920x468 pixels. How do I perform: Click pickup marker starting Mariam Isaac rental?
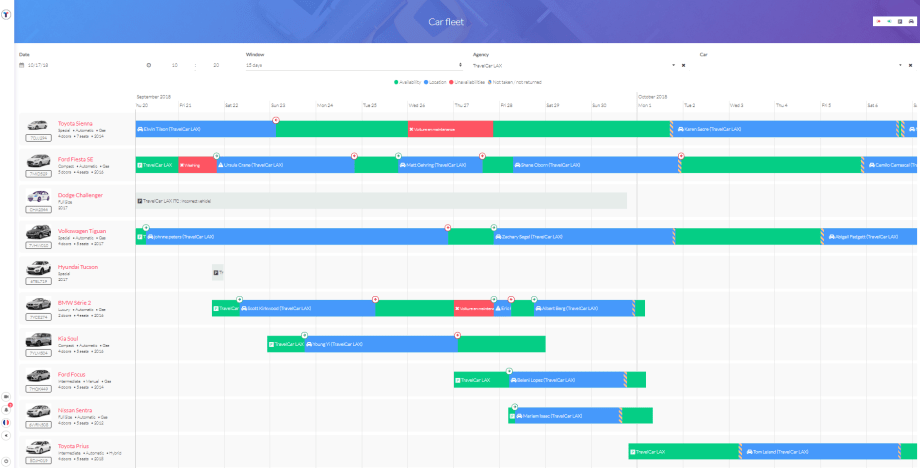[x=515, y=407]
